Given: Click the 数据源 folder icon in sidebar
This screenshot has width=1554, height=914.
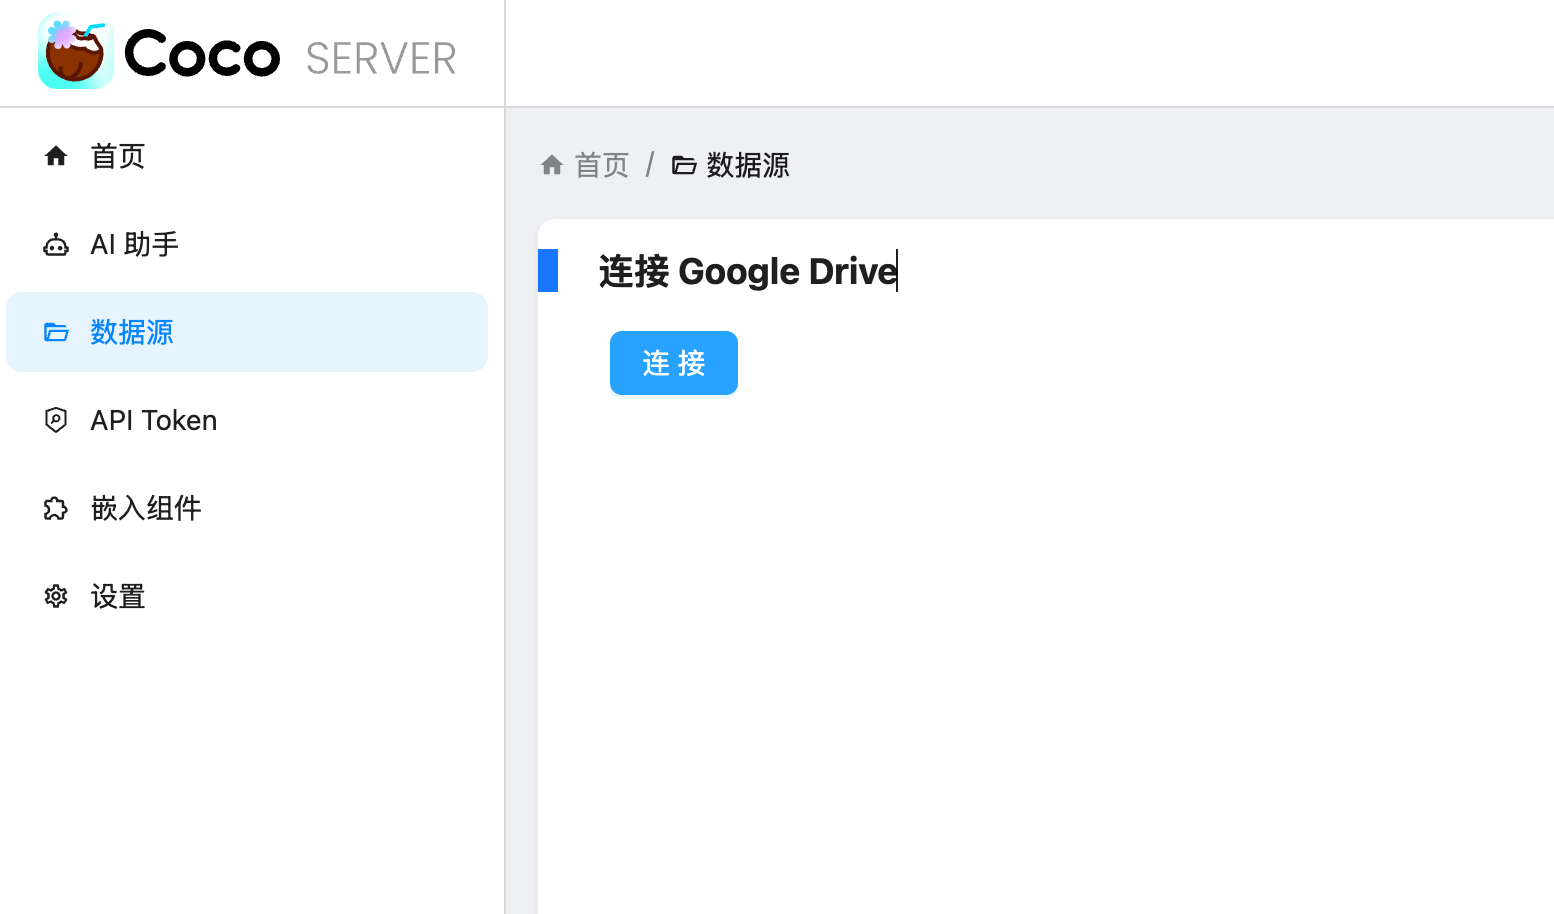Looking at the screenshot, I should coord(56,332).
